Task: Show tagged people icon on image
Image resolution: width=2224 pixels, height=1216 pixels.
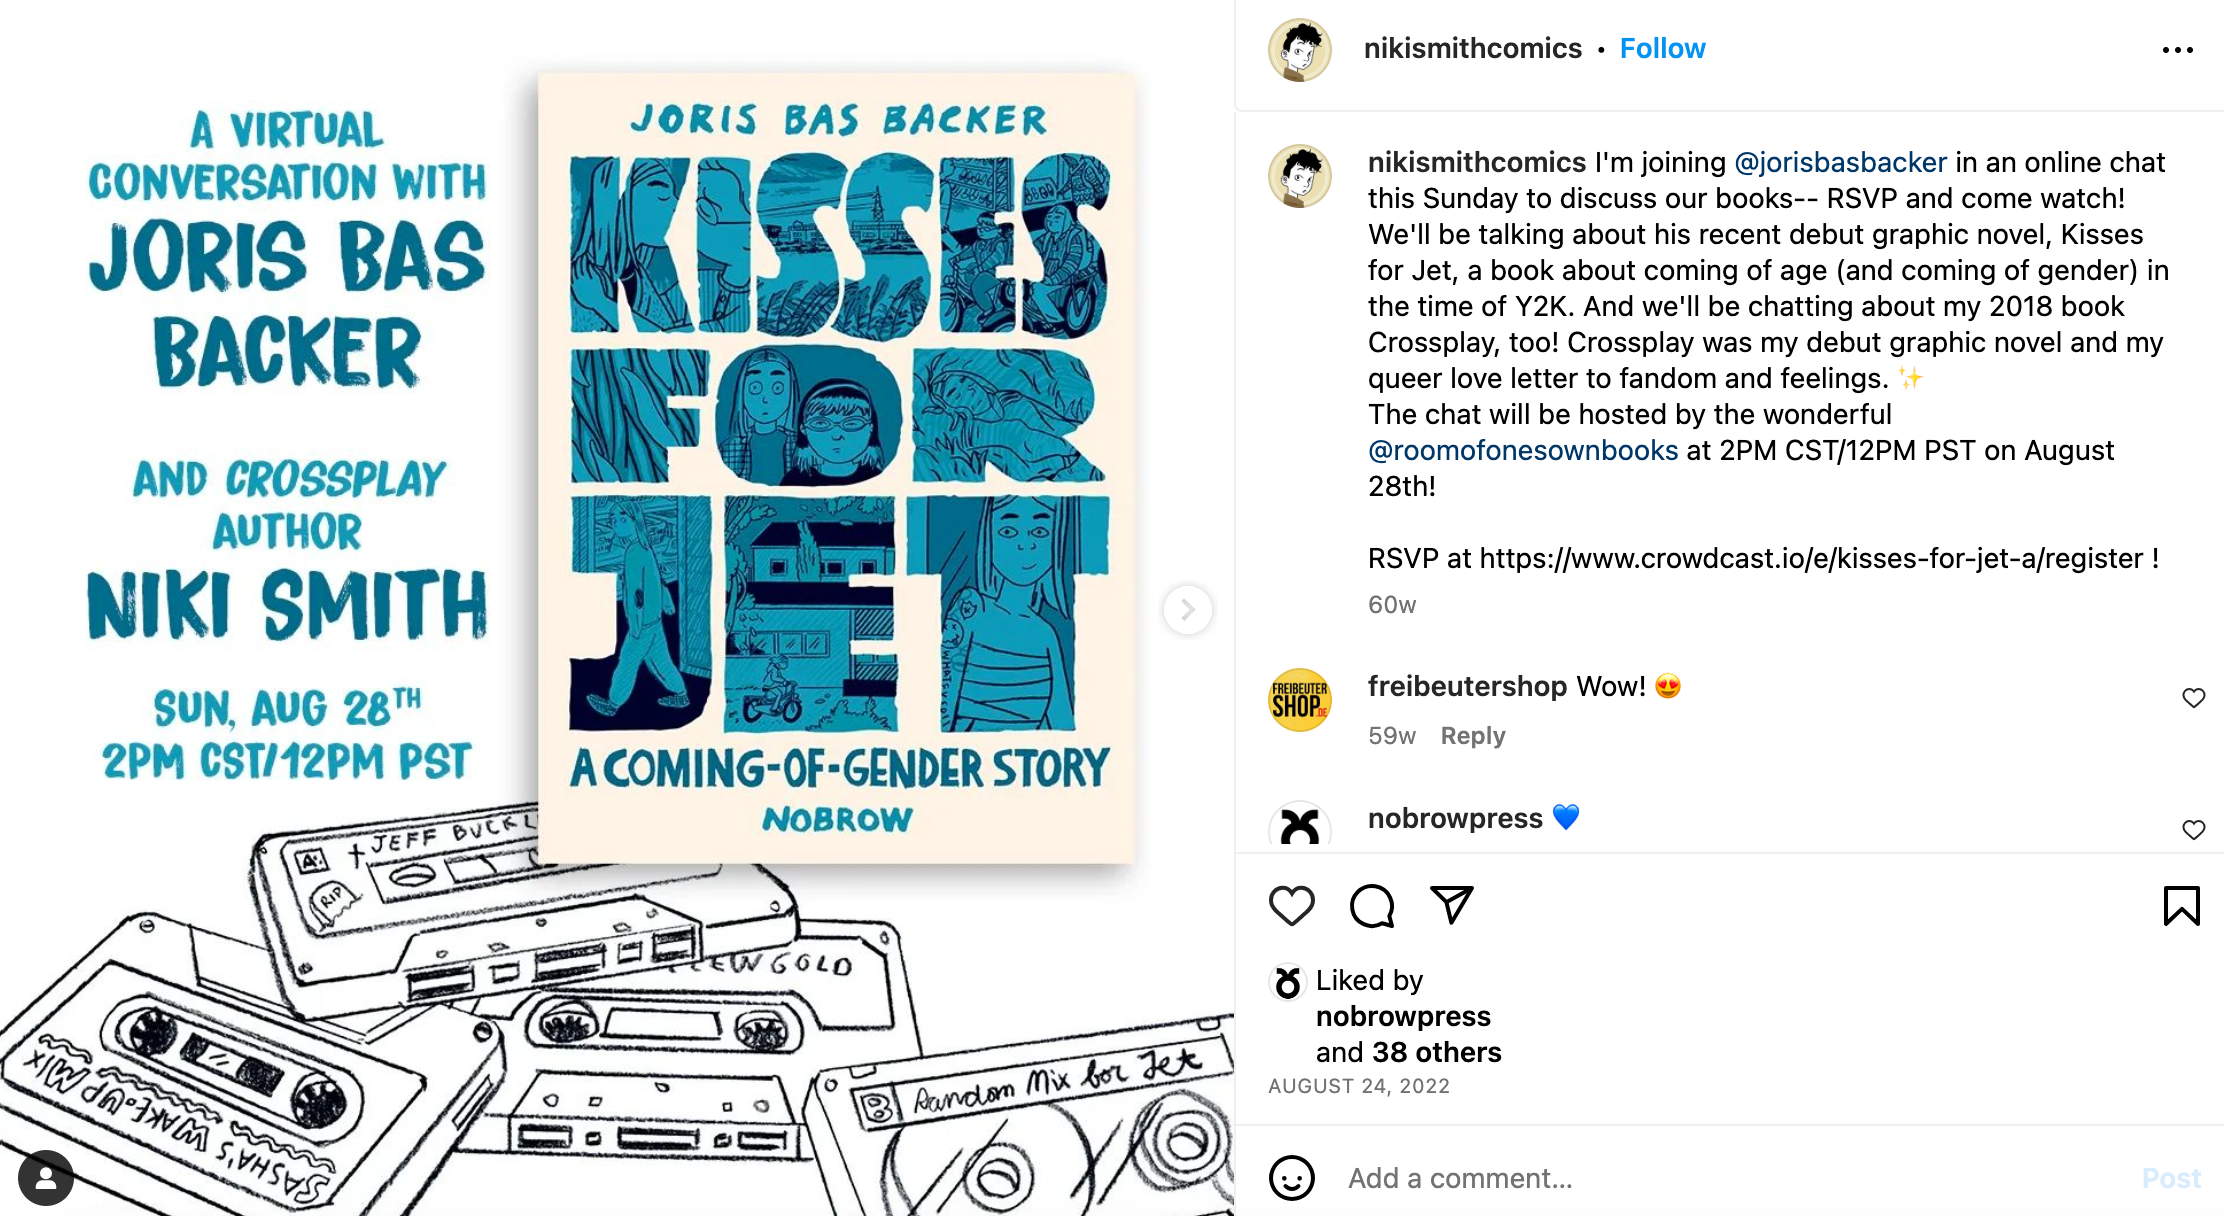Action: [46, 1178]
